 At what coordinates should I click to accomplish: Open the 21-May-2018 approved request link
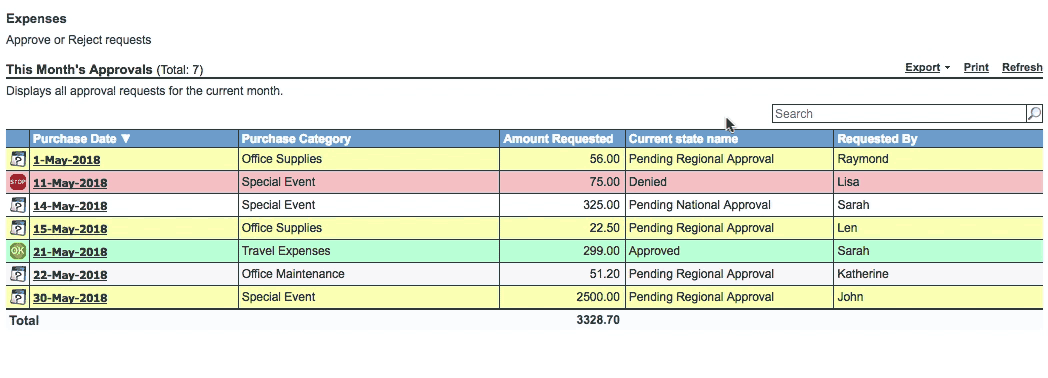pos(70,252)
